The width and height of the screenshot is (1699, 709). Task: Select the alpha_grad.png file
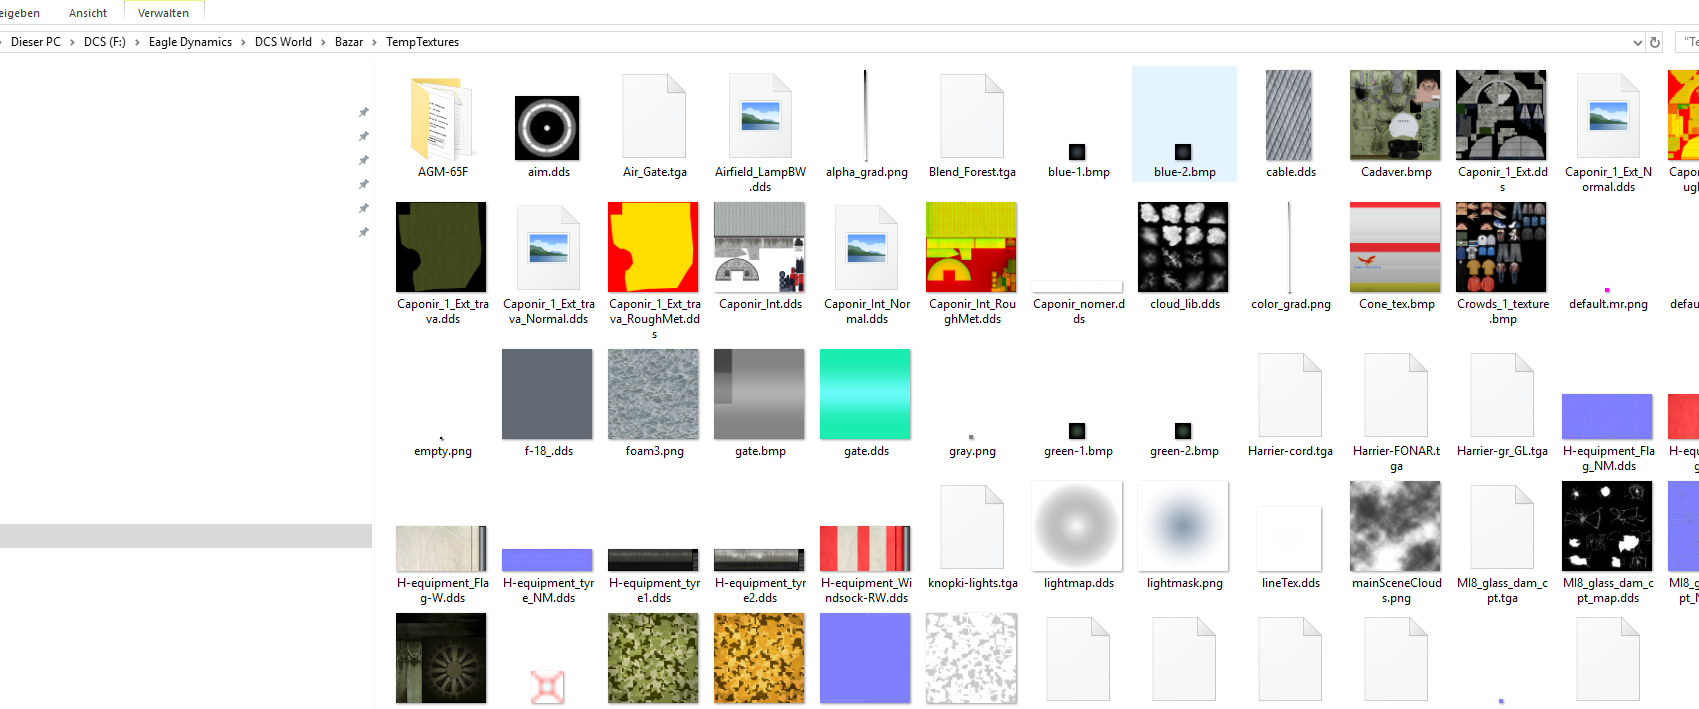pos(866,116)
